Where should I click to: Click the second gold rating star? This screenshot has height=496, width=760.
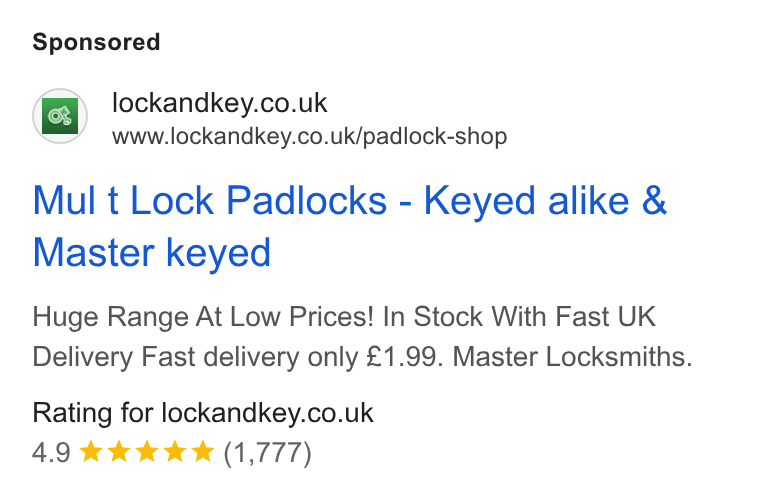(119, 451)
